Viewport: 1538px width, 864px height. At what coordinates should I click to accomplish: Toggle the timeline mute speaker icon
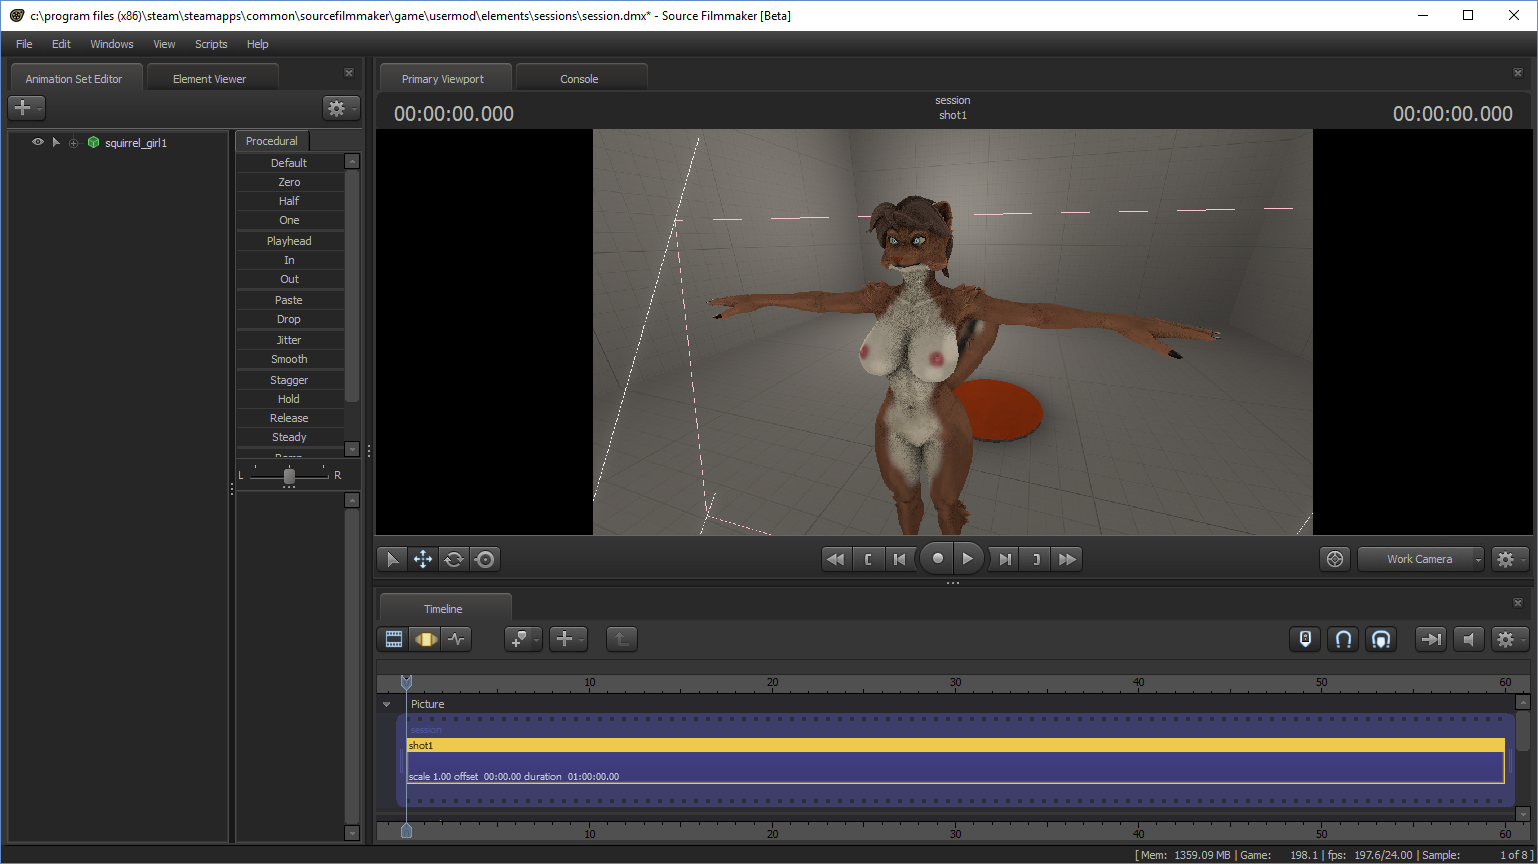(1468, 639)
